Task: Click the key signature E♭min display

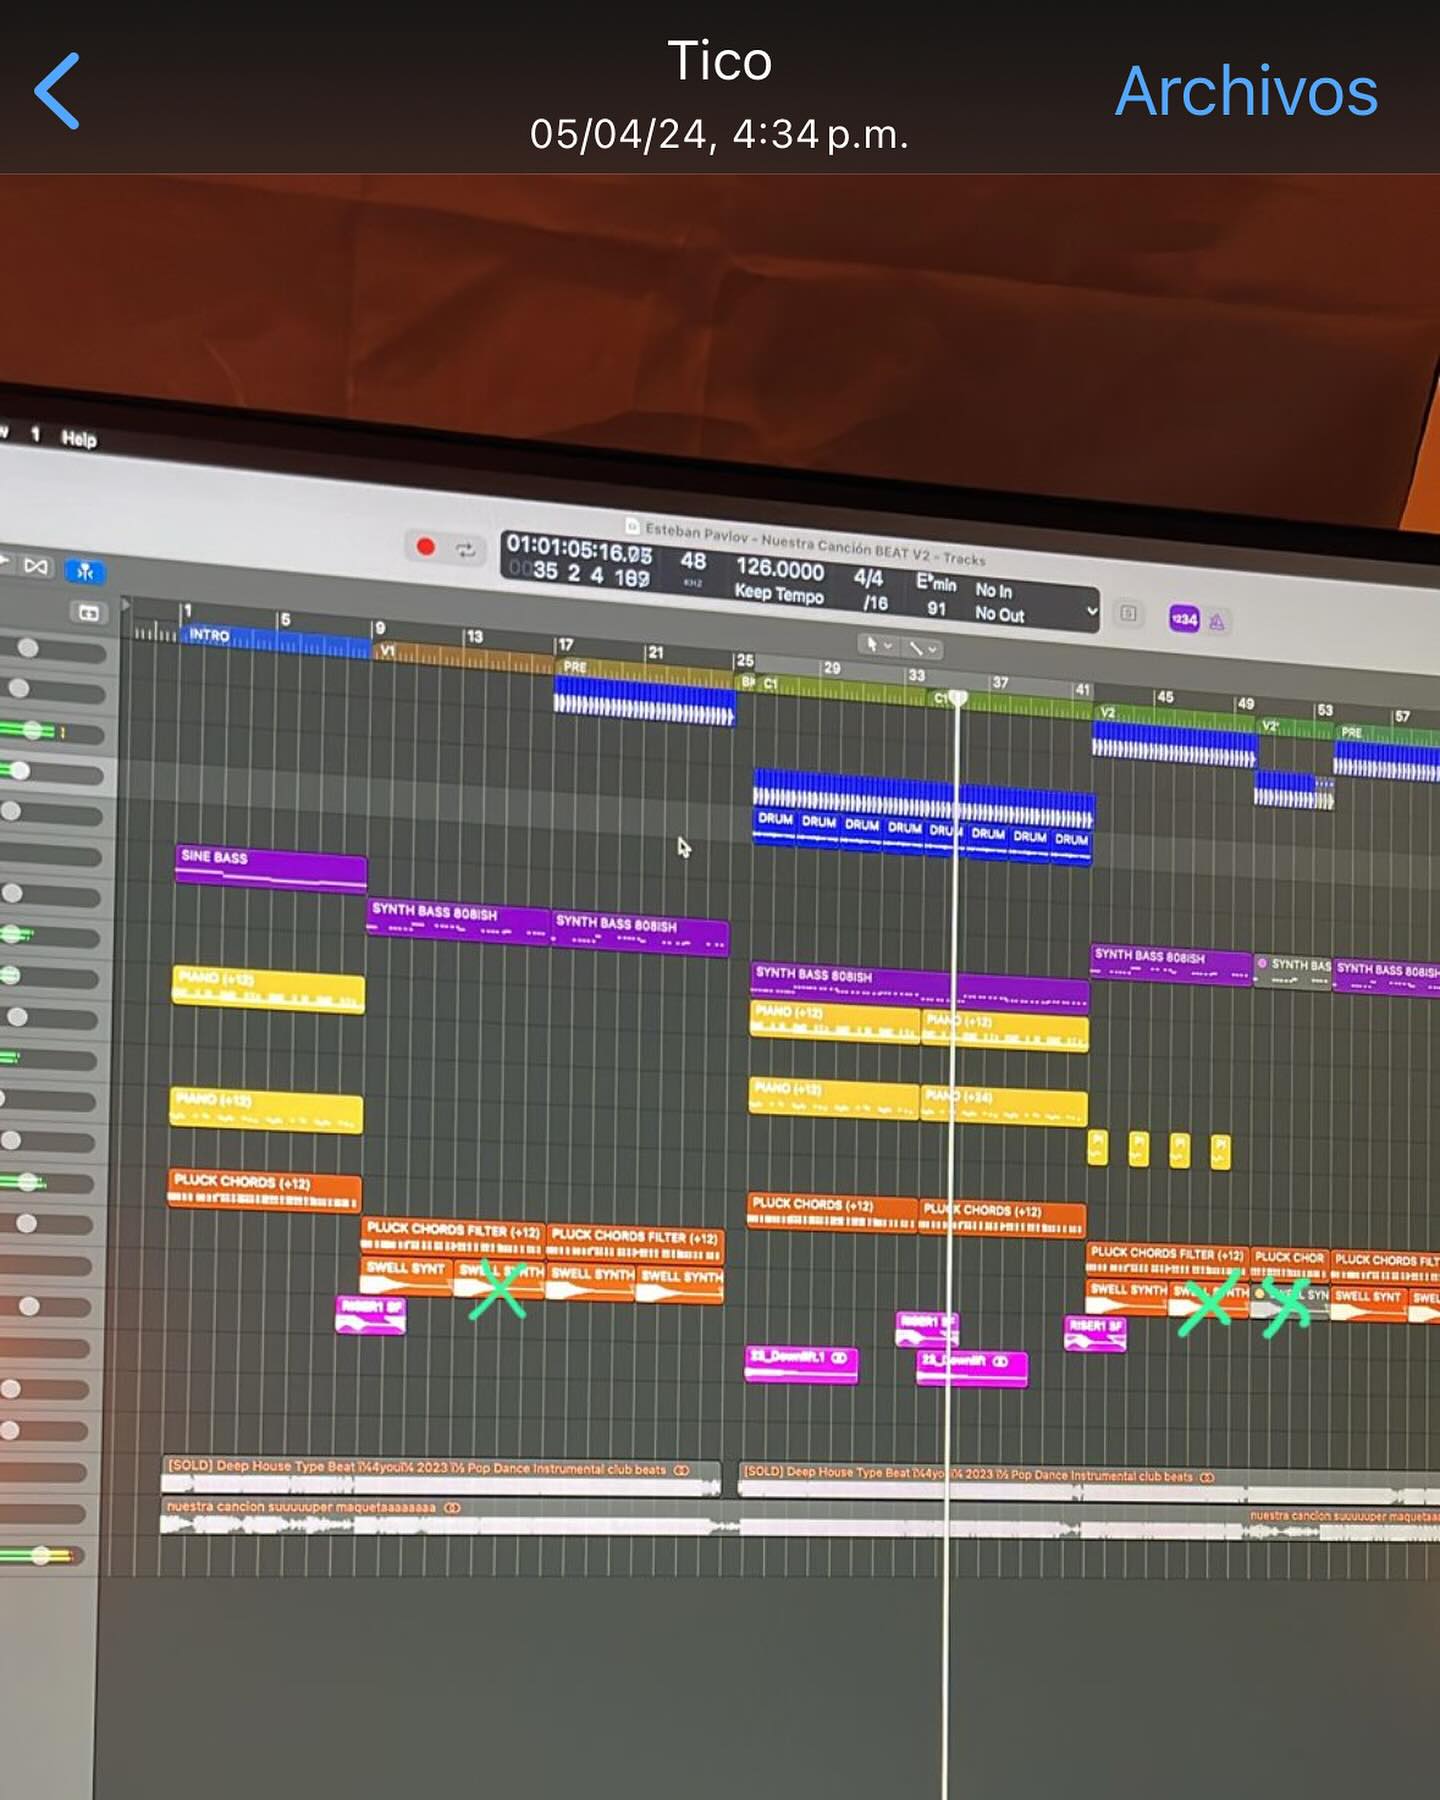Action: (x=936, y=583)
